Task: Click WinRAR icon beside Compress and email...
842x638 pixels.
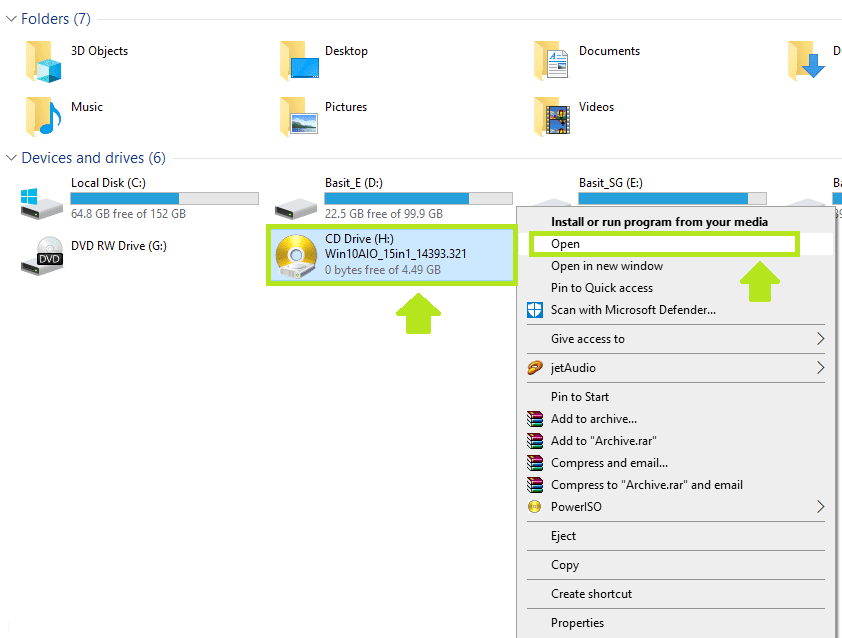Action: tap(535, 463)
